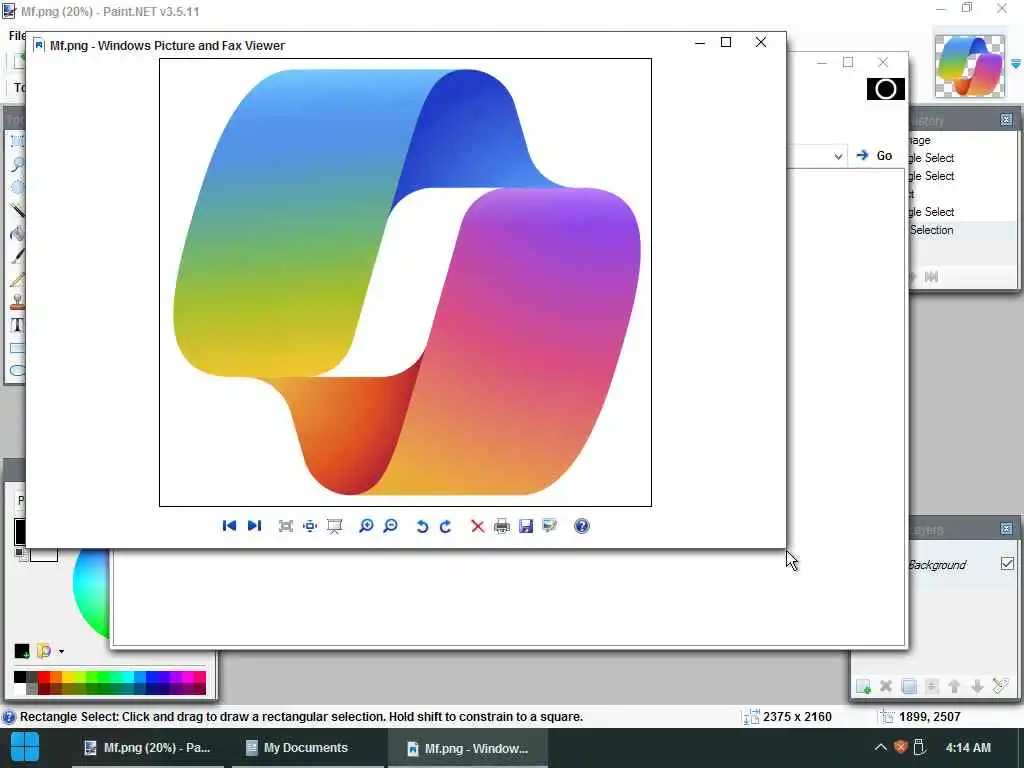Close the Layers panel

click(x=1006, y=528)
